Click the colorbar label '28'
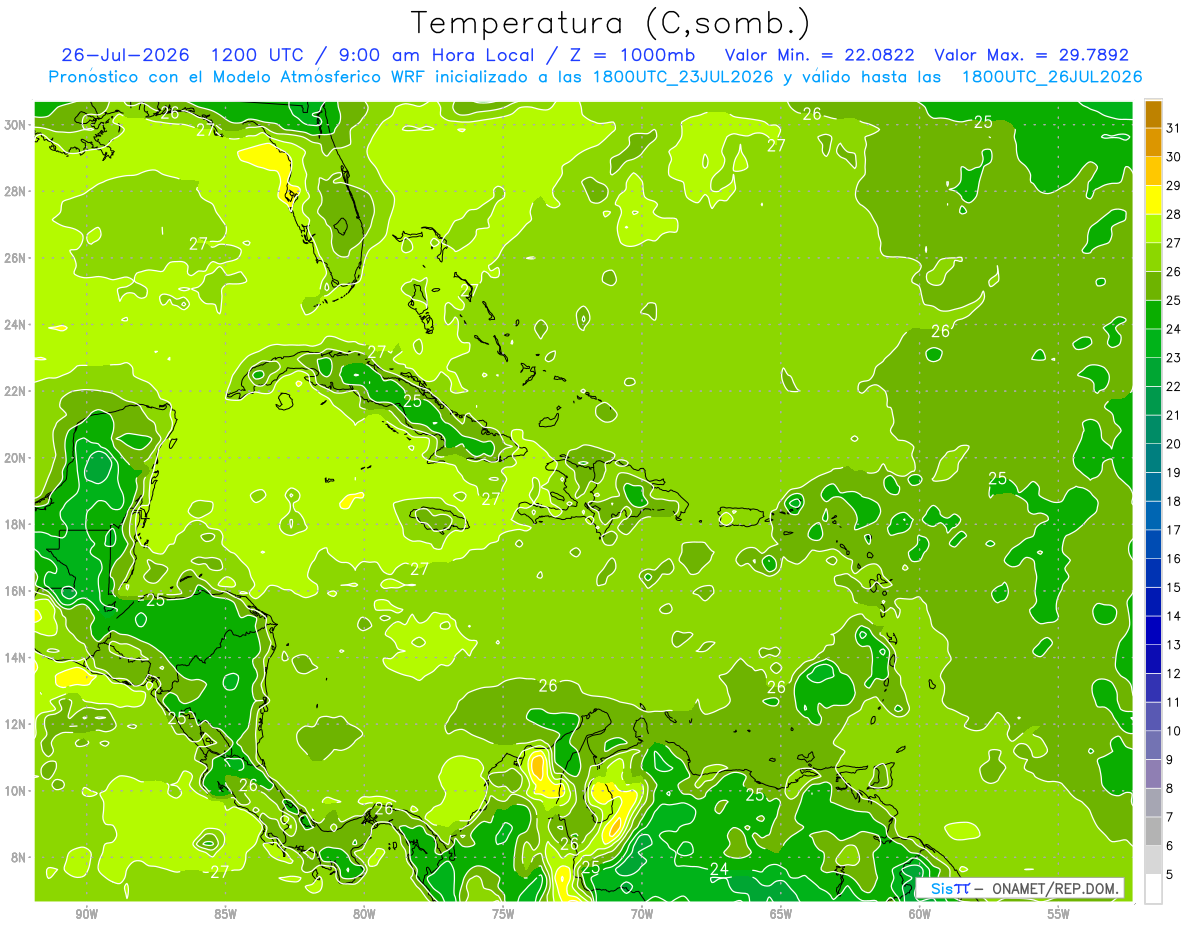 click(x=1174, y=214)
